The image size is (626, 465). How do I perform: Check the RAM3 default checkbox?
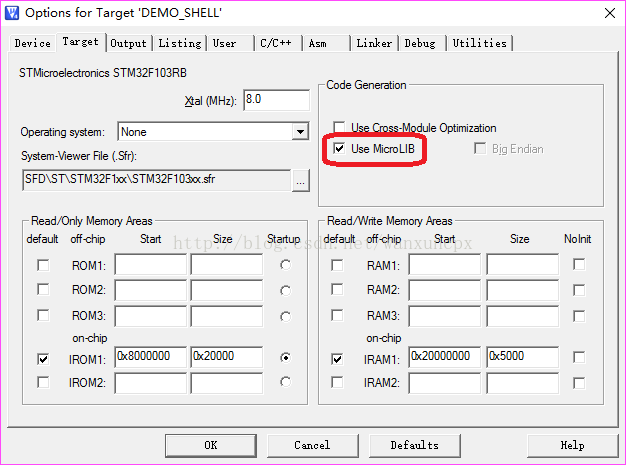point(337,315)
